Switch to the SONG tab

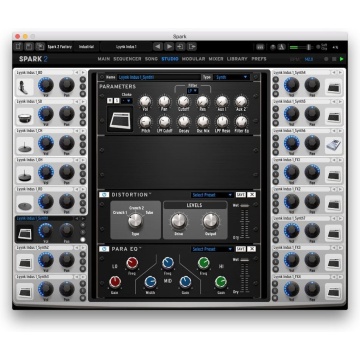click(151, 59)
